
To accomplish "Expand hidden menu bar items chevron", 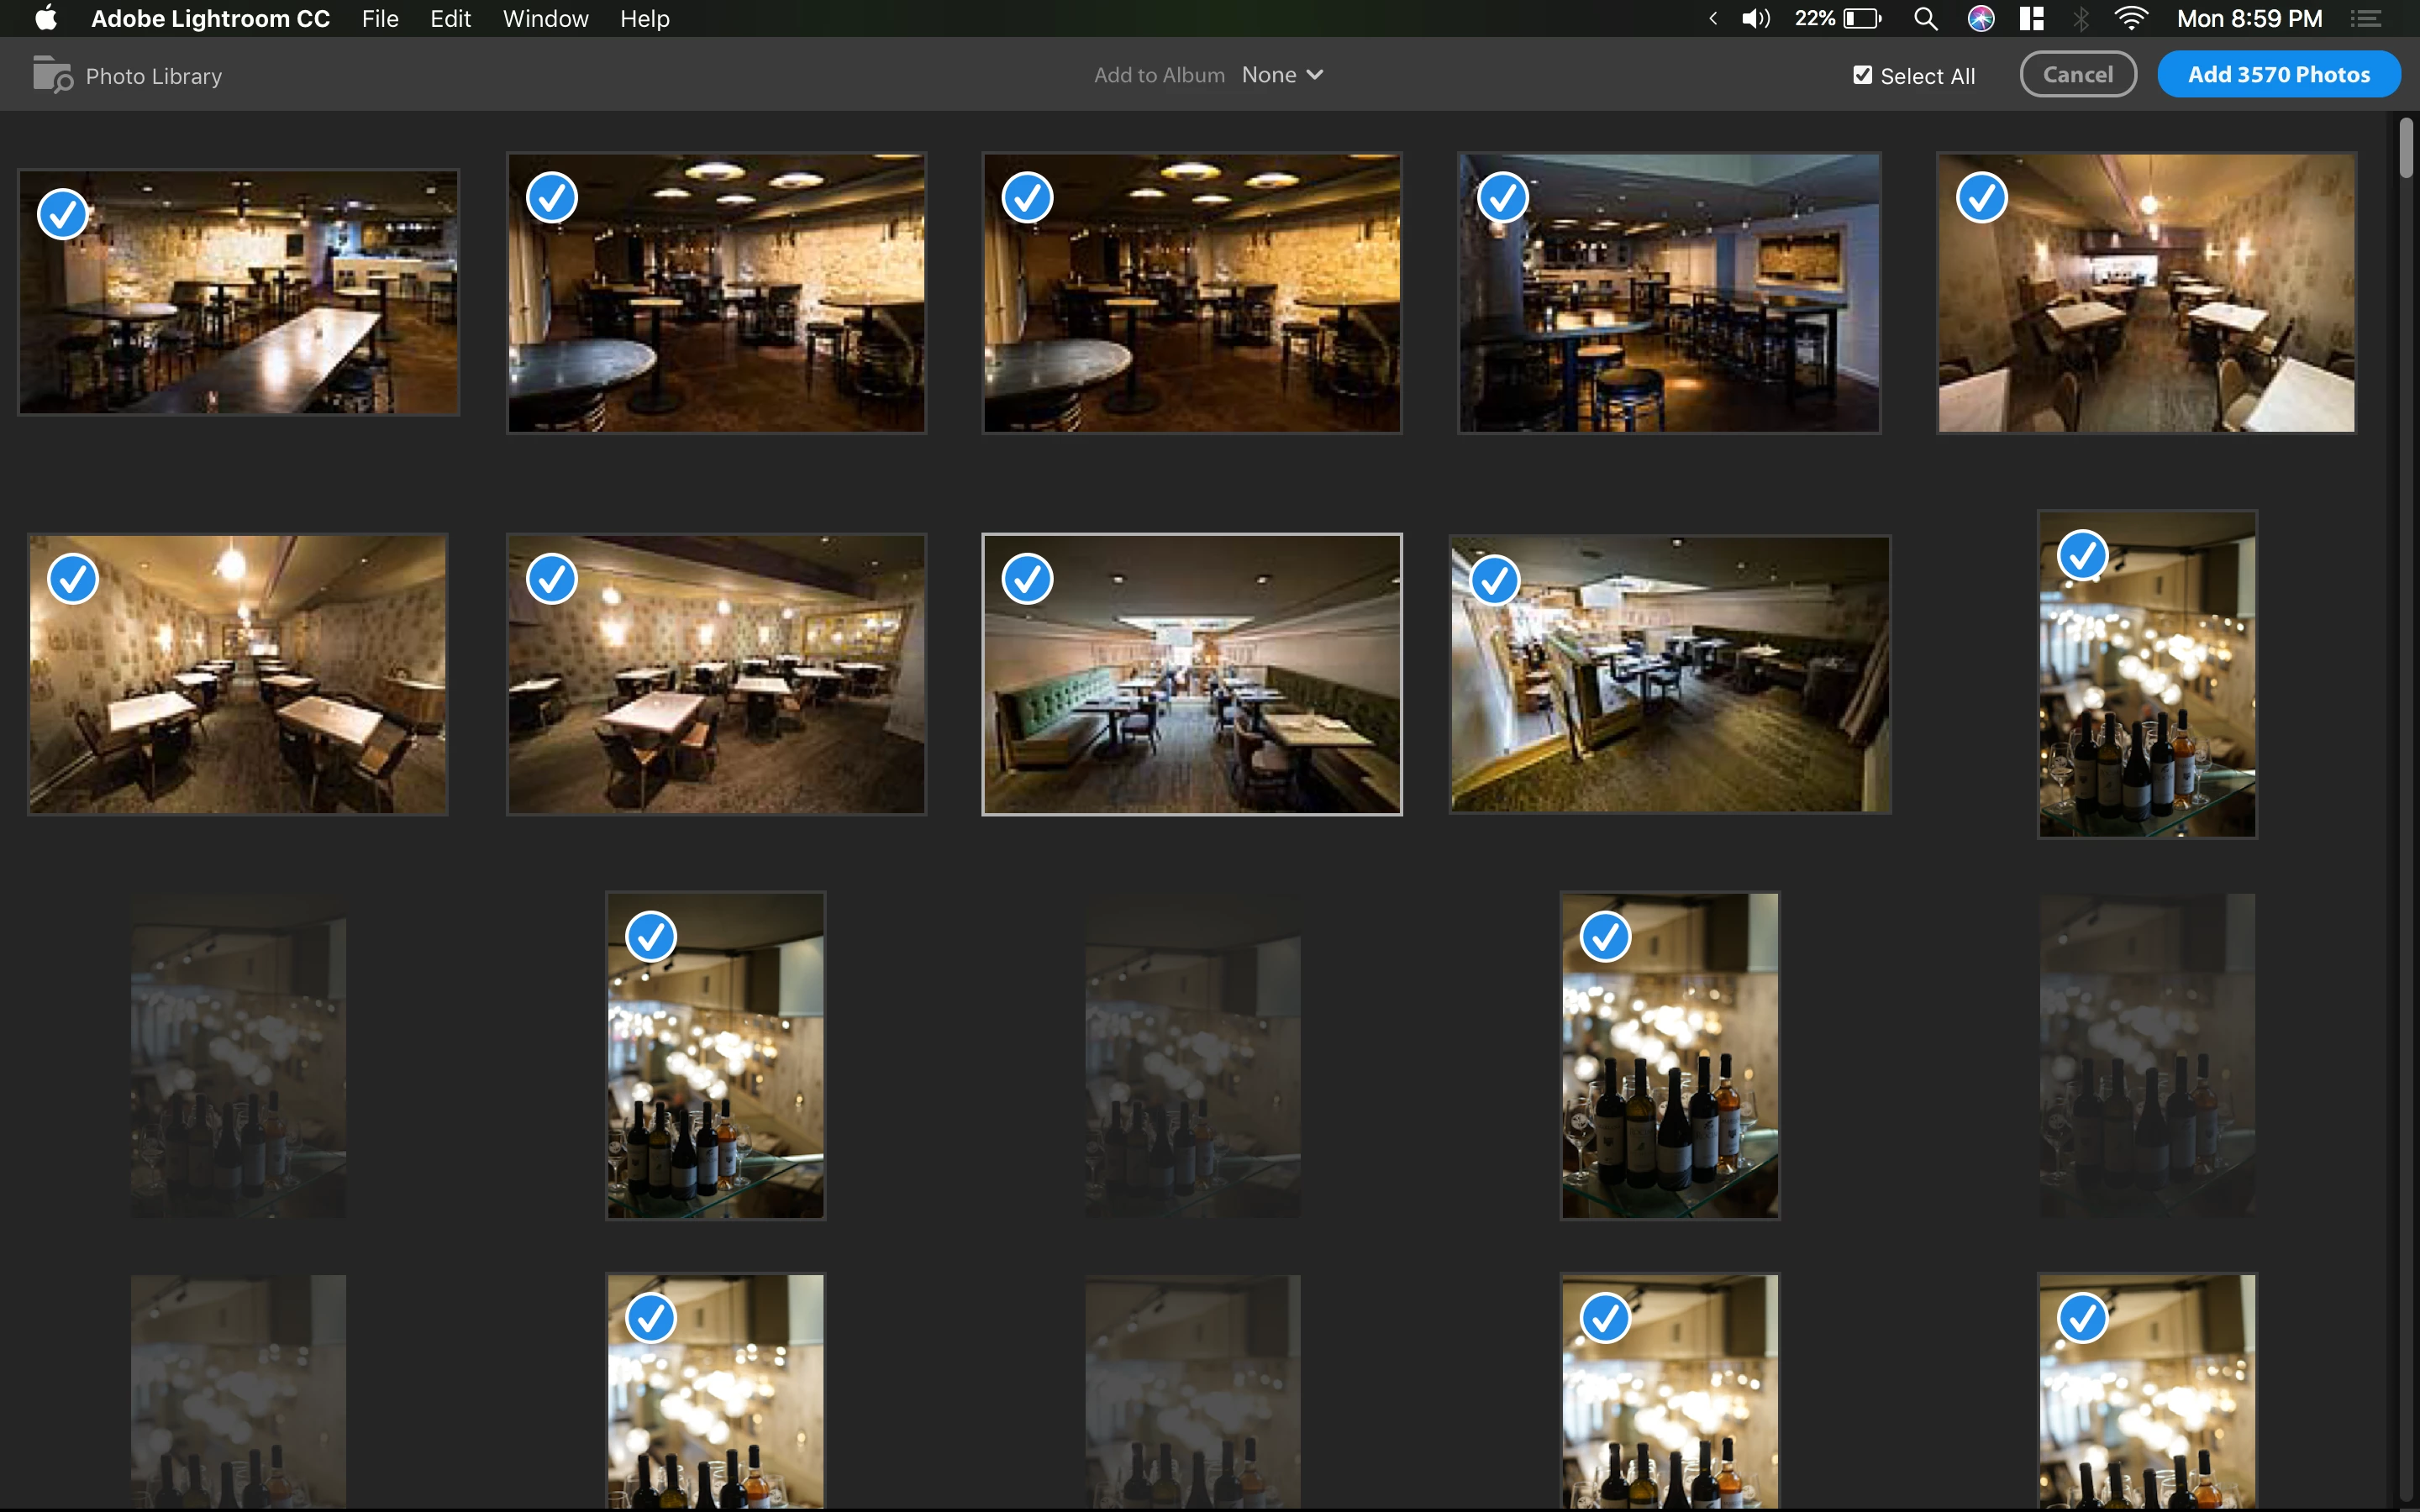I will [1713, 19].
